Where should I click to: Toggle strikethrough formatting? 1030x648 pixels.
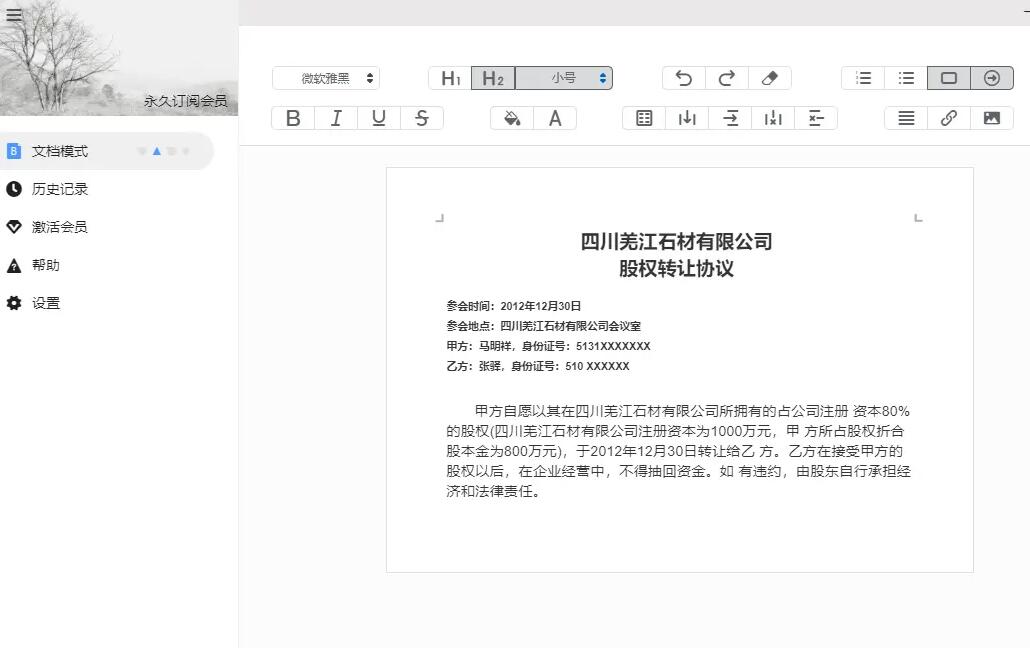pos(422,117)
